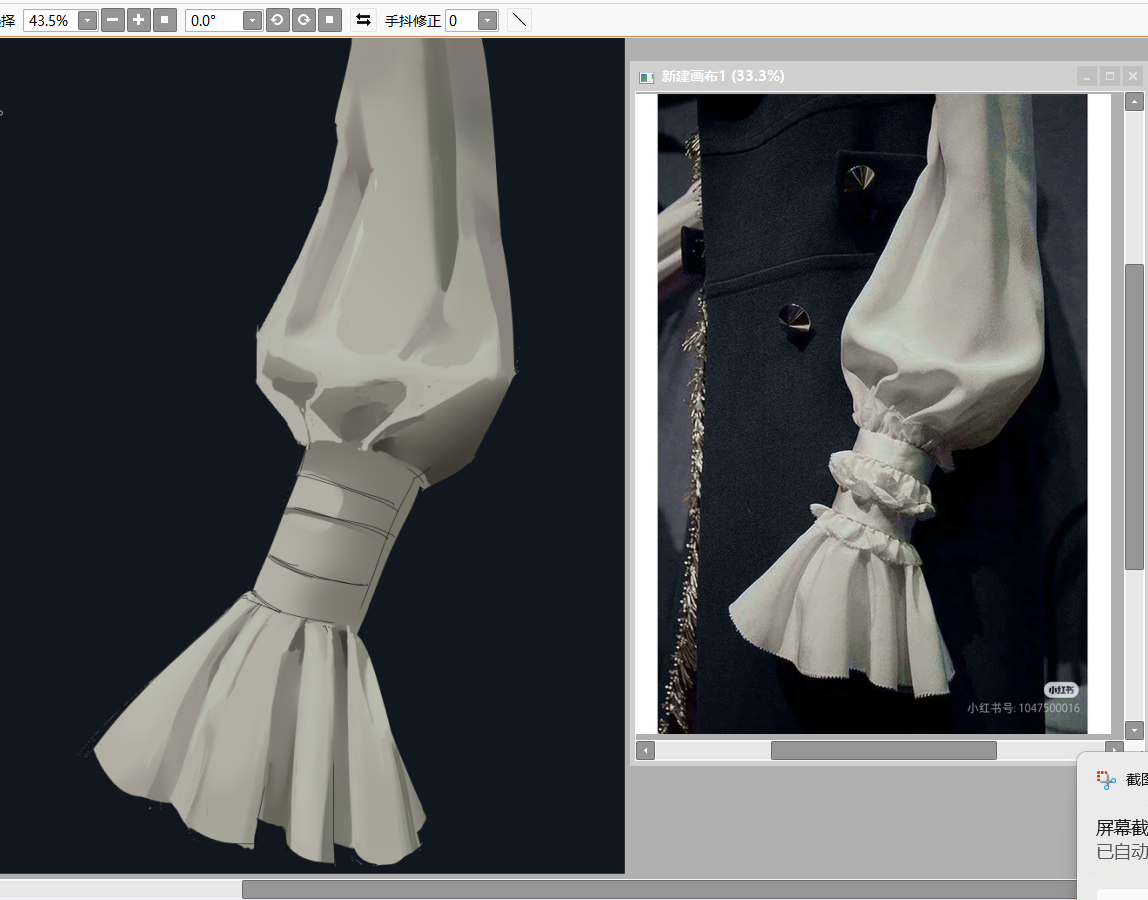Reset canvas rotation angle
1148x900 pixels.
330,20
